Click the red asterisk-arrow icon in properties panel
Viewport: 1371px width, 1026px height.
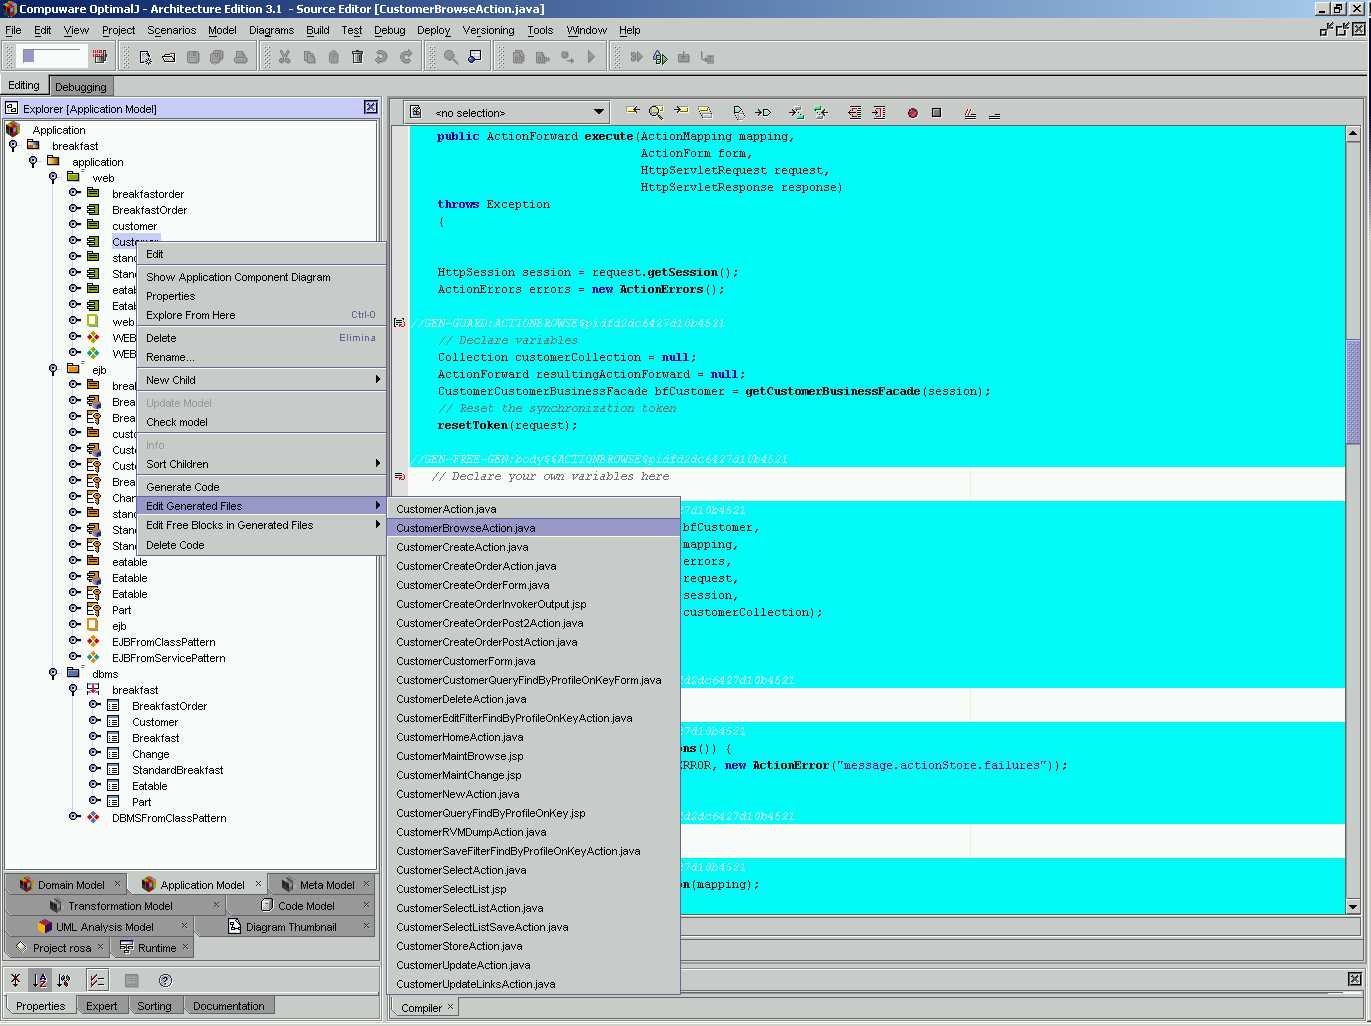(x=15, y=980)
